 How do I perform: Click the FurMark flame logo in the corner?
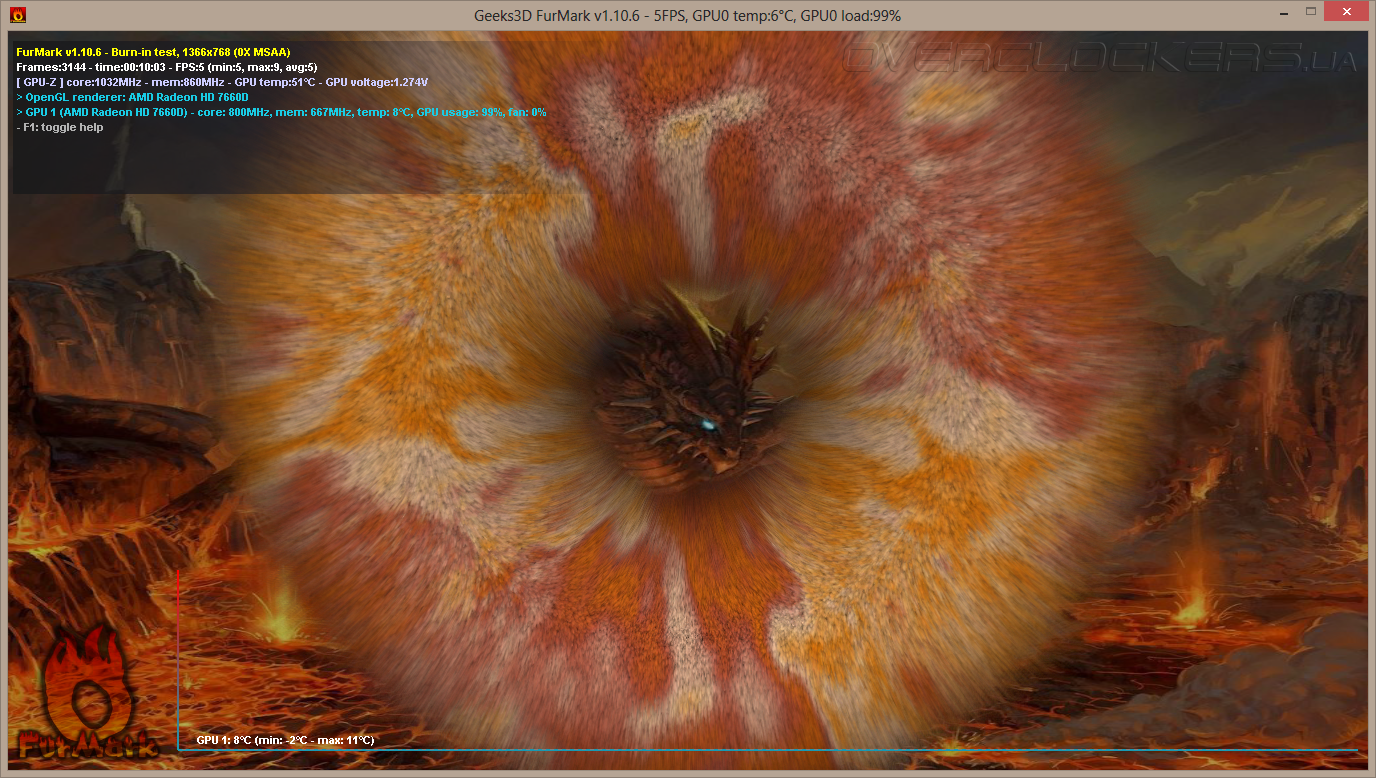click(87, 693)
